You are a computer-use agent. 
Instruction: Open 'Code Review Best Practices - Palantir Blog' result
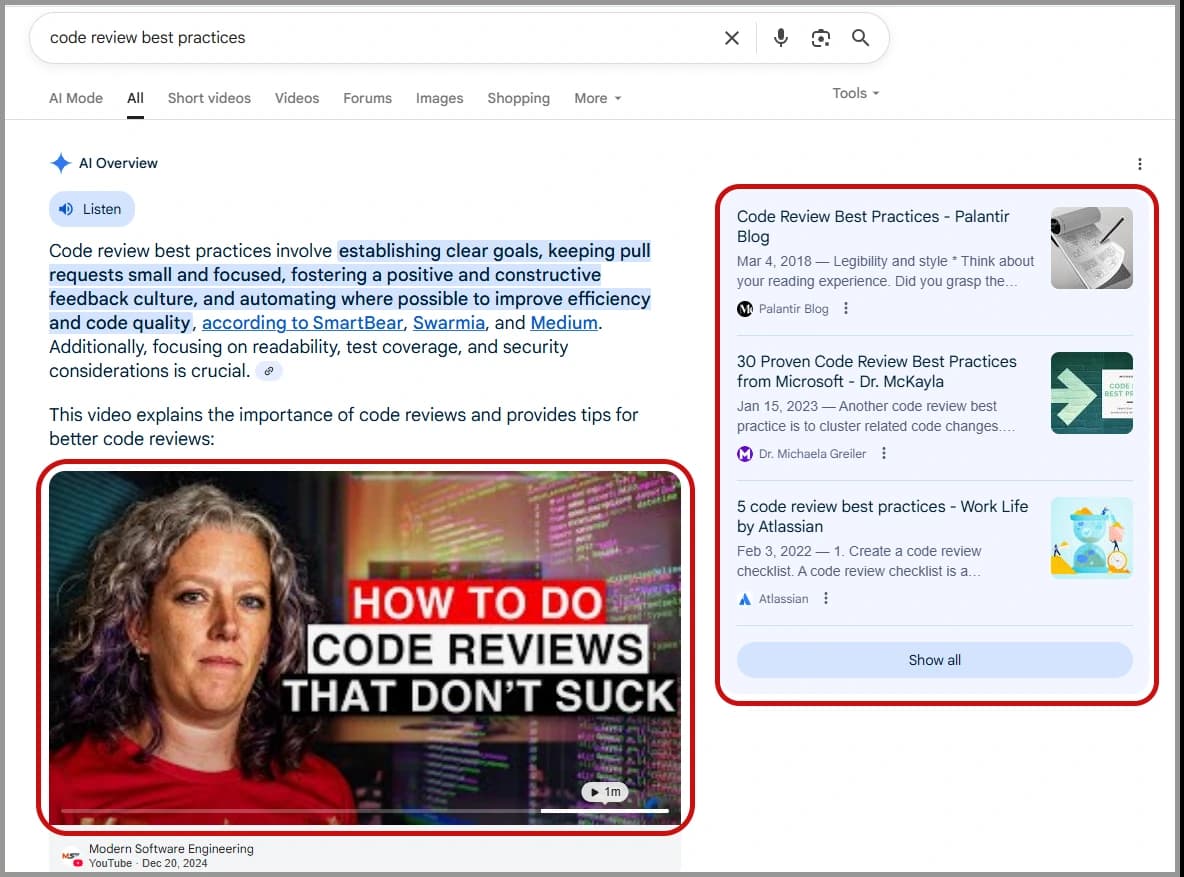click(x=873, y=226)
